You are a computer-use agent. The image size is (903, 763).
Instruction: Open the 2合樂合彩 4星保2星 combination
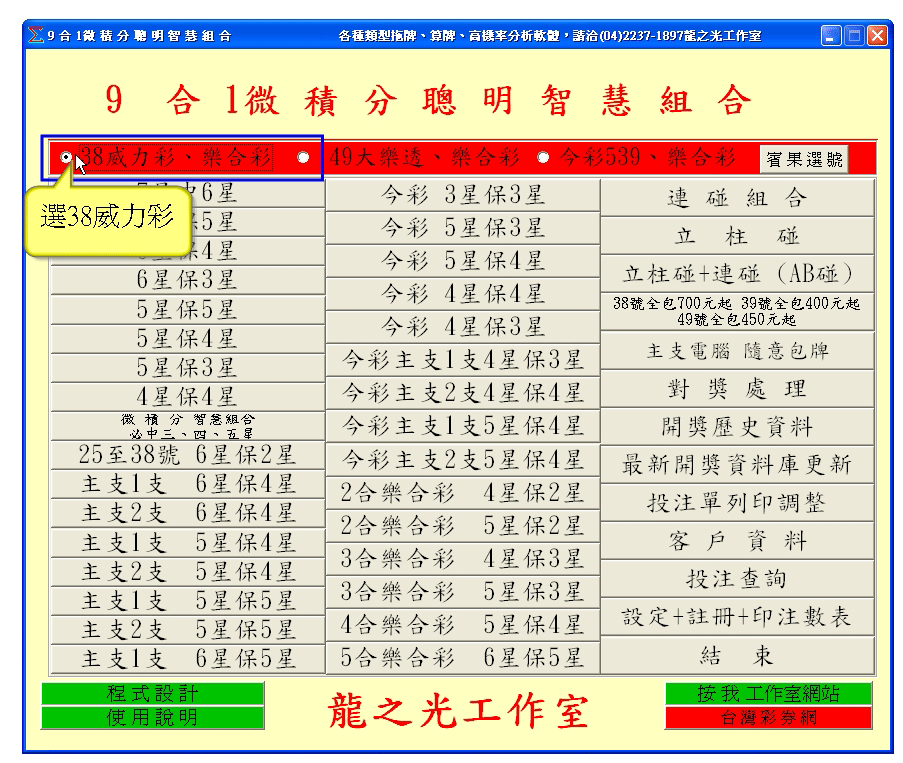pyautogui.click(x=462, y=493)
